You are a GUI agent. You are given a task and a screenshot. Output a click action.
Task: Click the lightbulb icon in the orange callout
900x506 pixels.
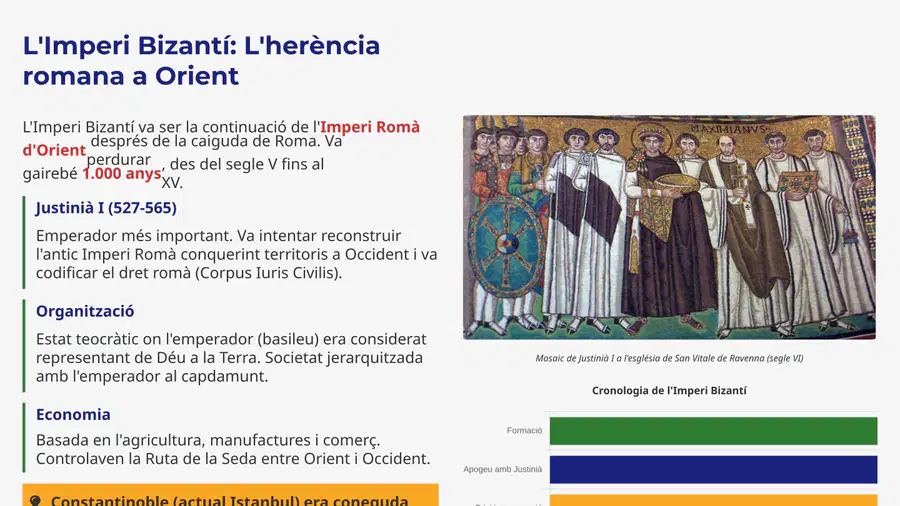[35, 501]
